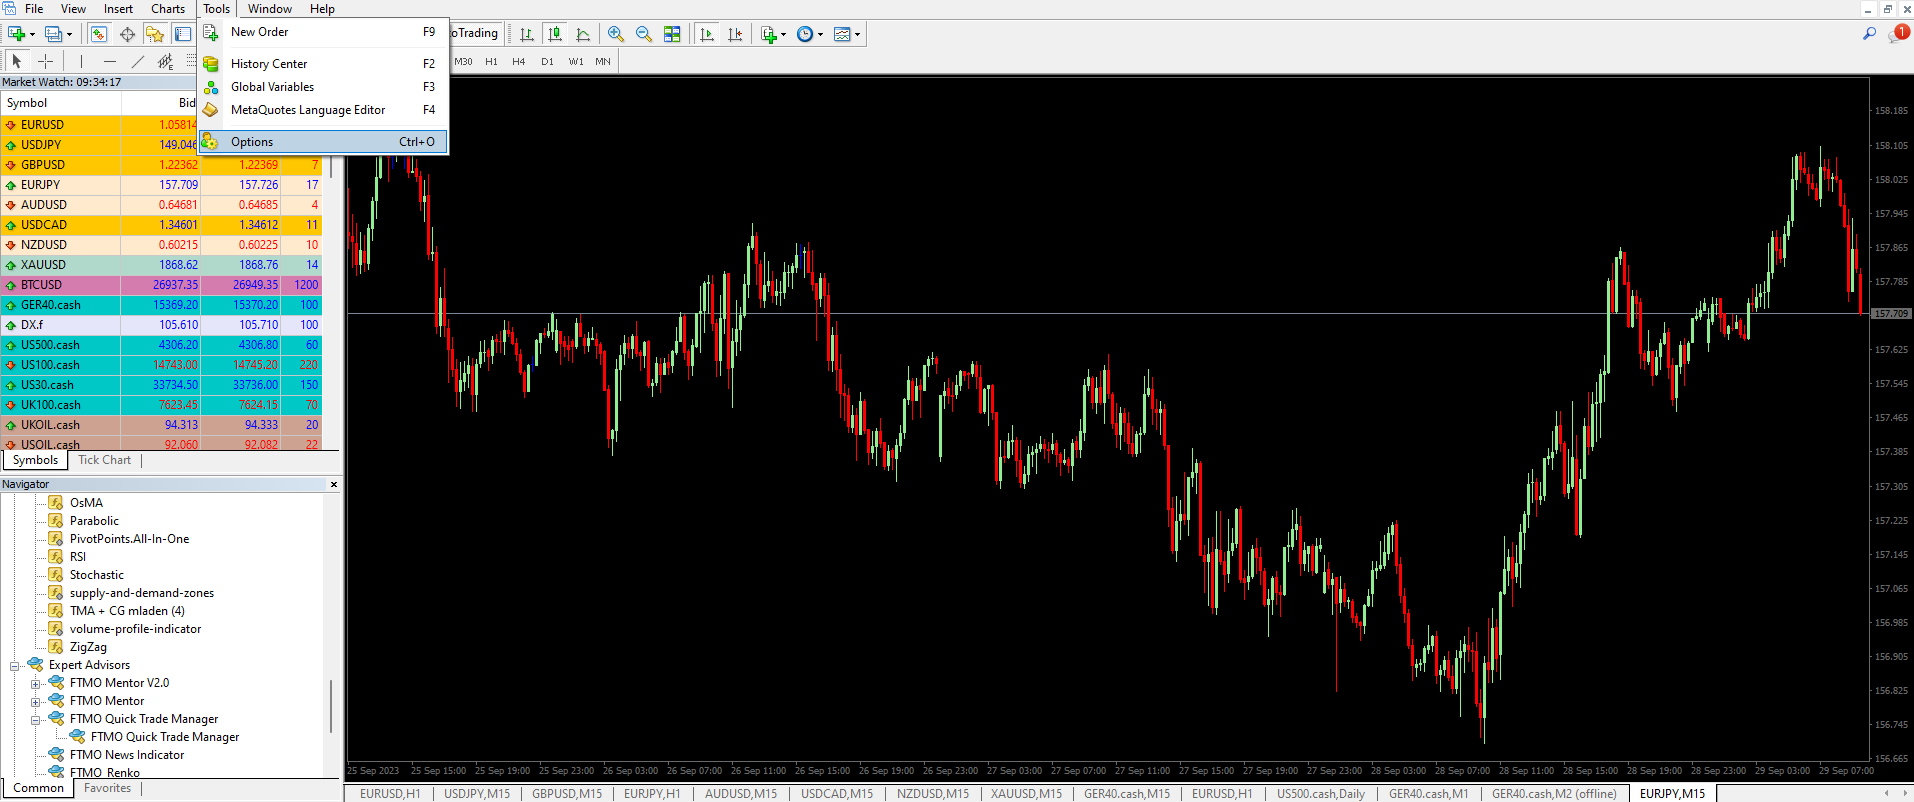This screenshot has width=1914, height=802.
Task: Open dropdown arrow beside Periods clock
Action: click(x=820, y=34)
